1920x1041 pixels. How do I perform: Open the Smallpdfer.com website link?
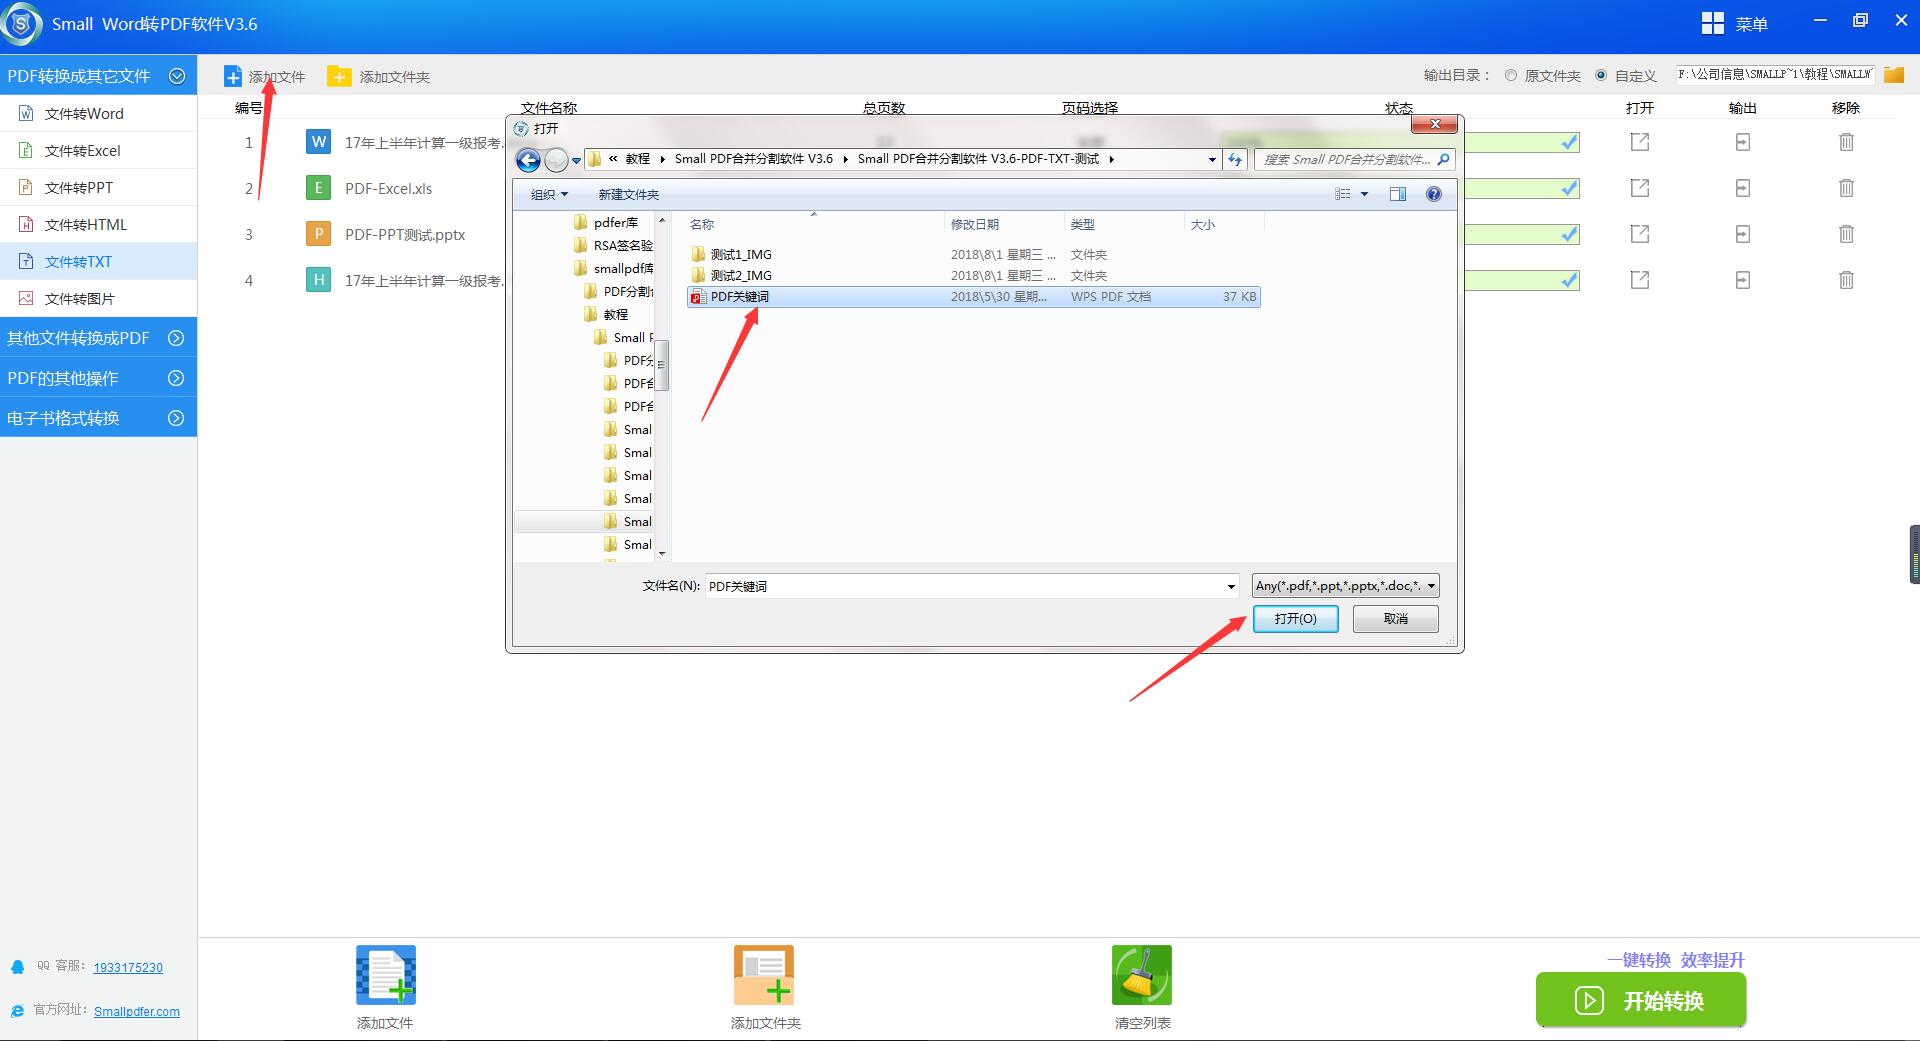[137, 1012]
